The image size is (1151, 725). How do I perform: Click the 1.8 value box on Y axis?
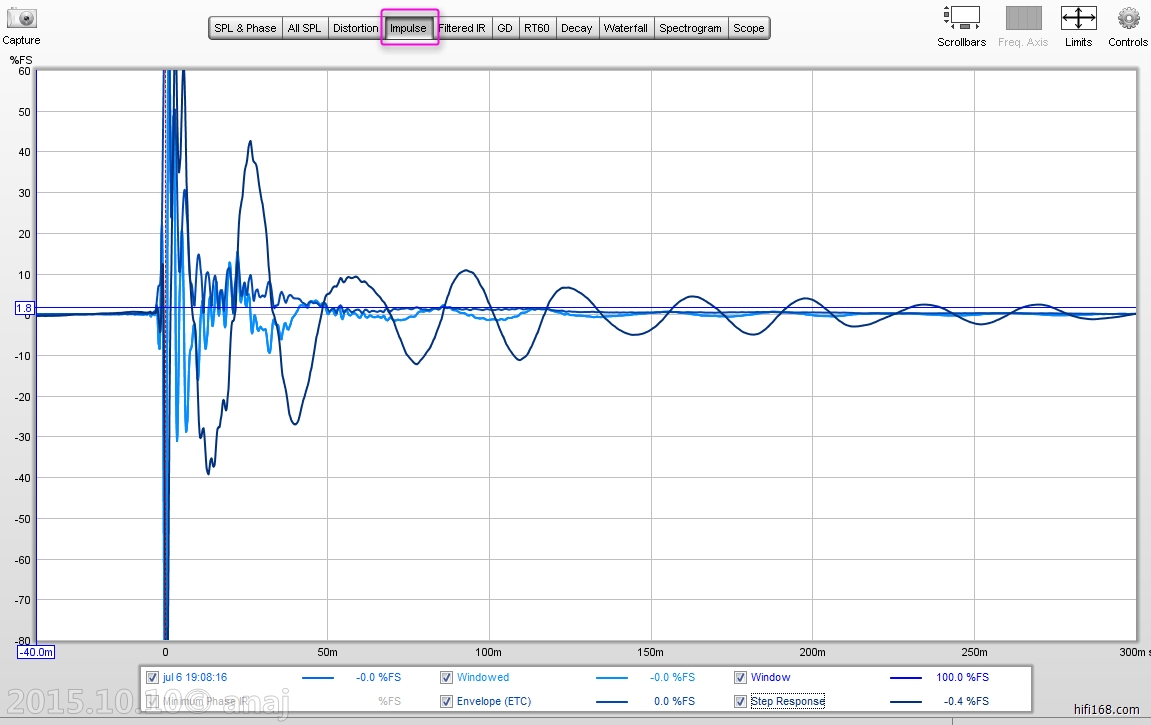point(25,309)
